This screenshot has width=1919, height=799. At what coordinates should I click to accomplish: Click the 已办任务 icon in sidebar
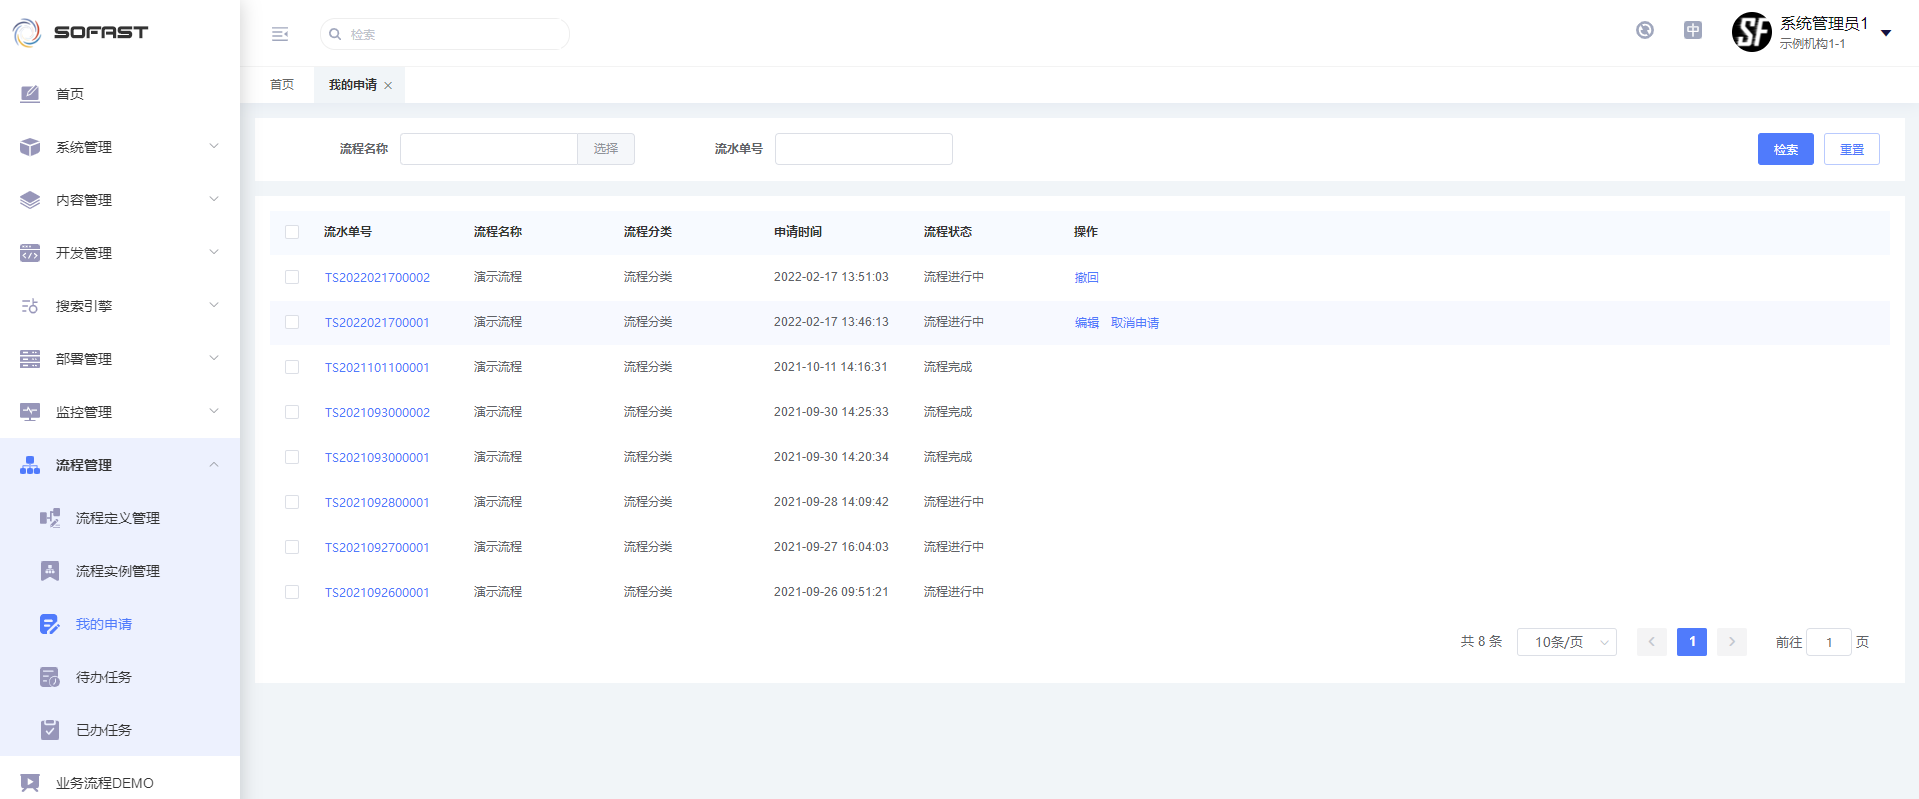tap(50, 730)
